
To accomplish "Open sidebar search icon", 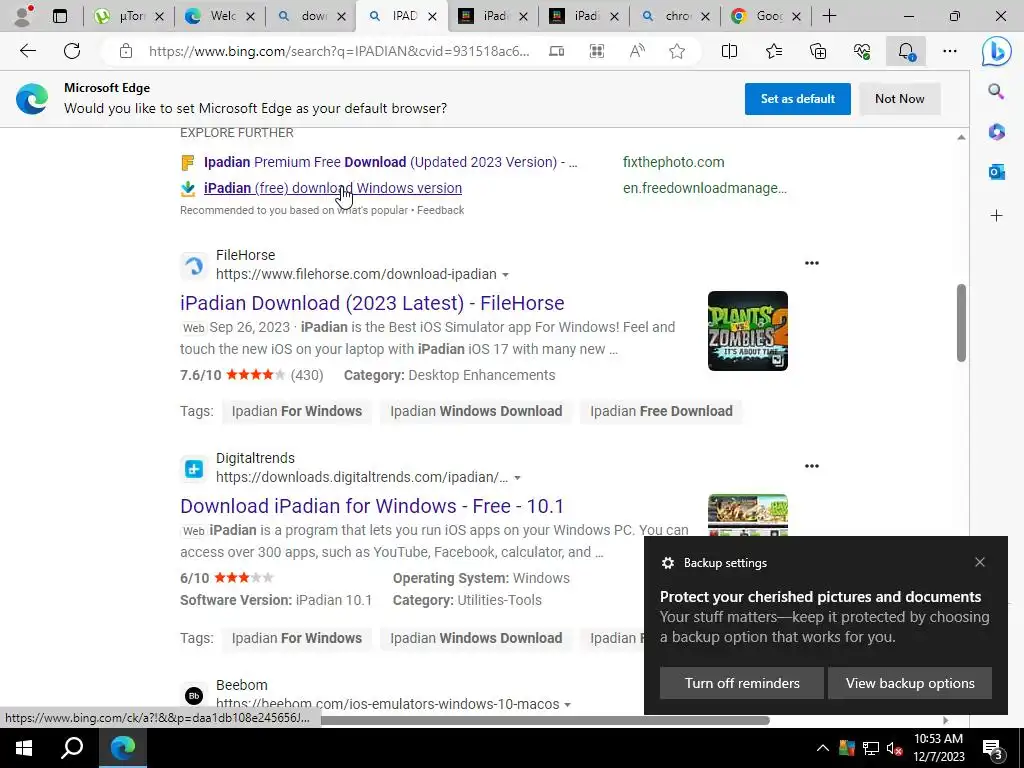I will [996, 91].
